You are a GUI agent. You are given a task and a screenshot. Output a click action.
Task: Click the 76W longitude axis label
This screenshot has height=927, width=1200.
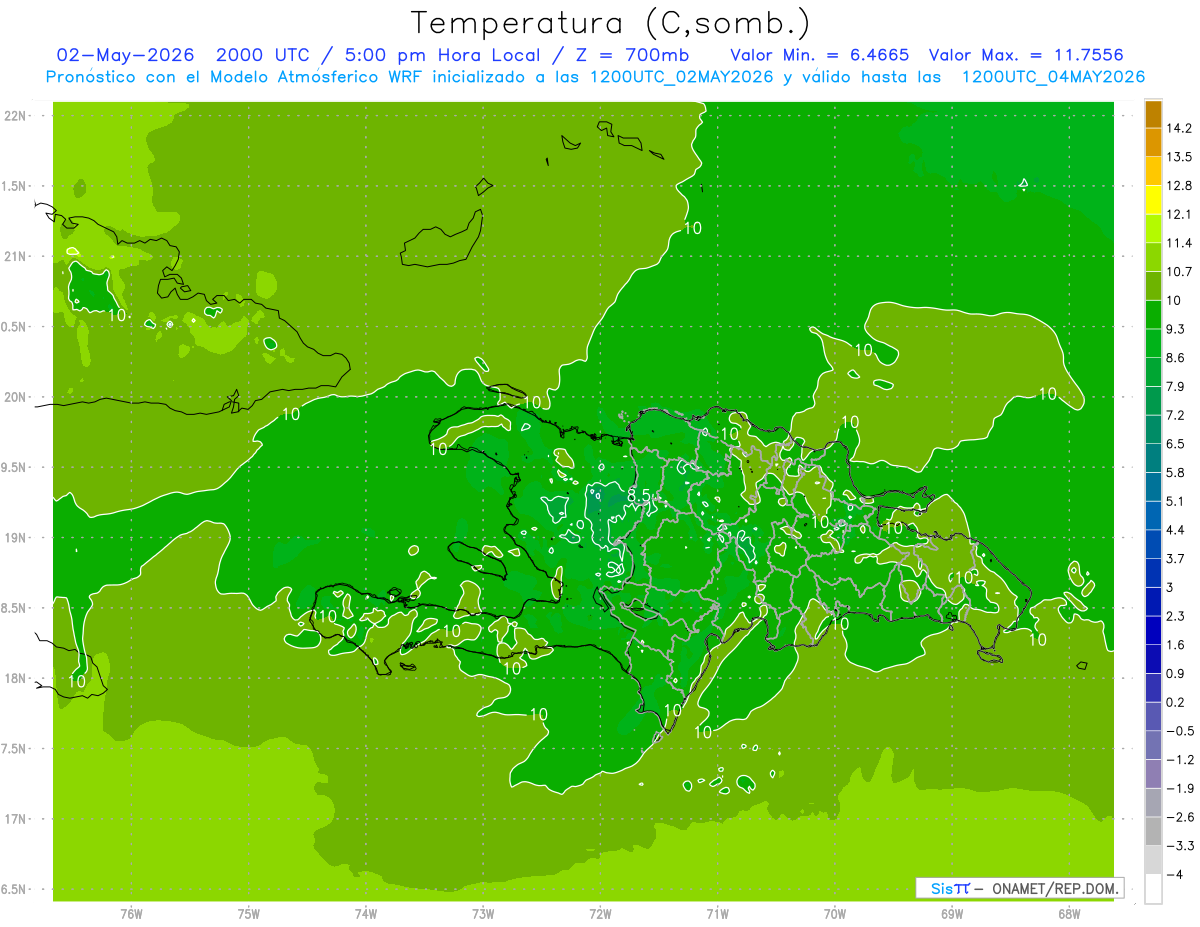(131, 913)
